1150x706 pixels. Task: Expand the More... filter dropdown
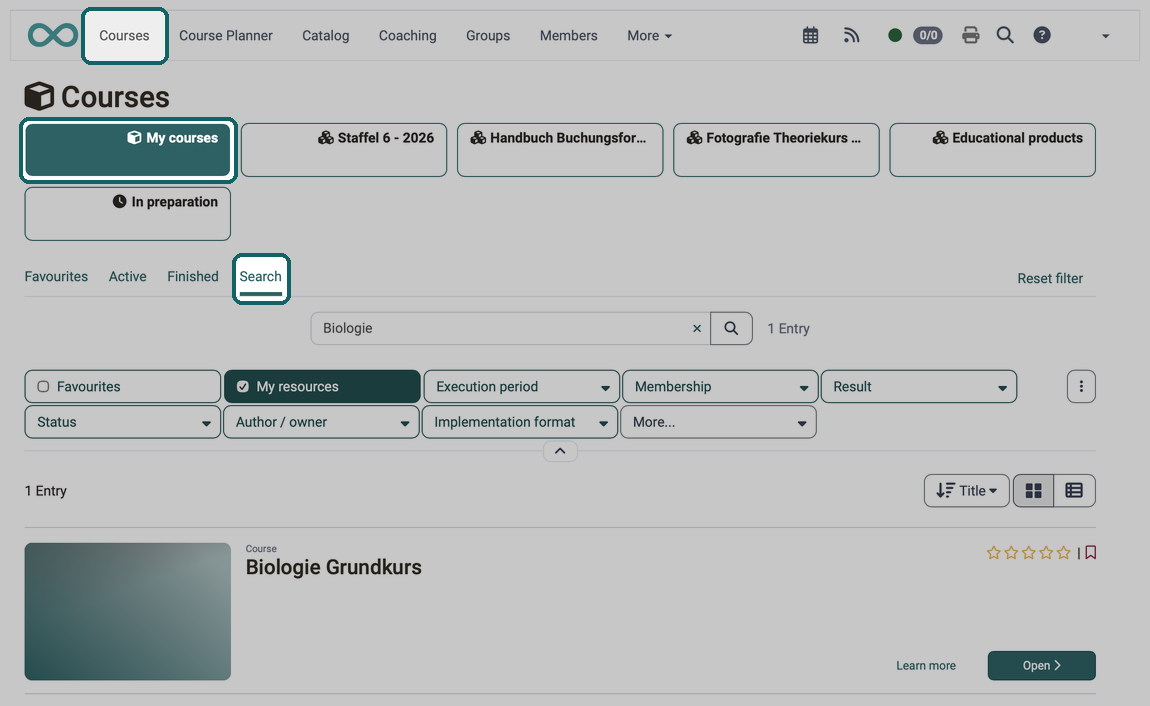(x=719, y=422)
